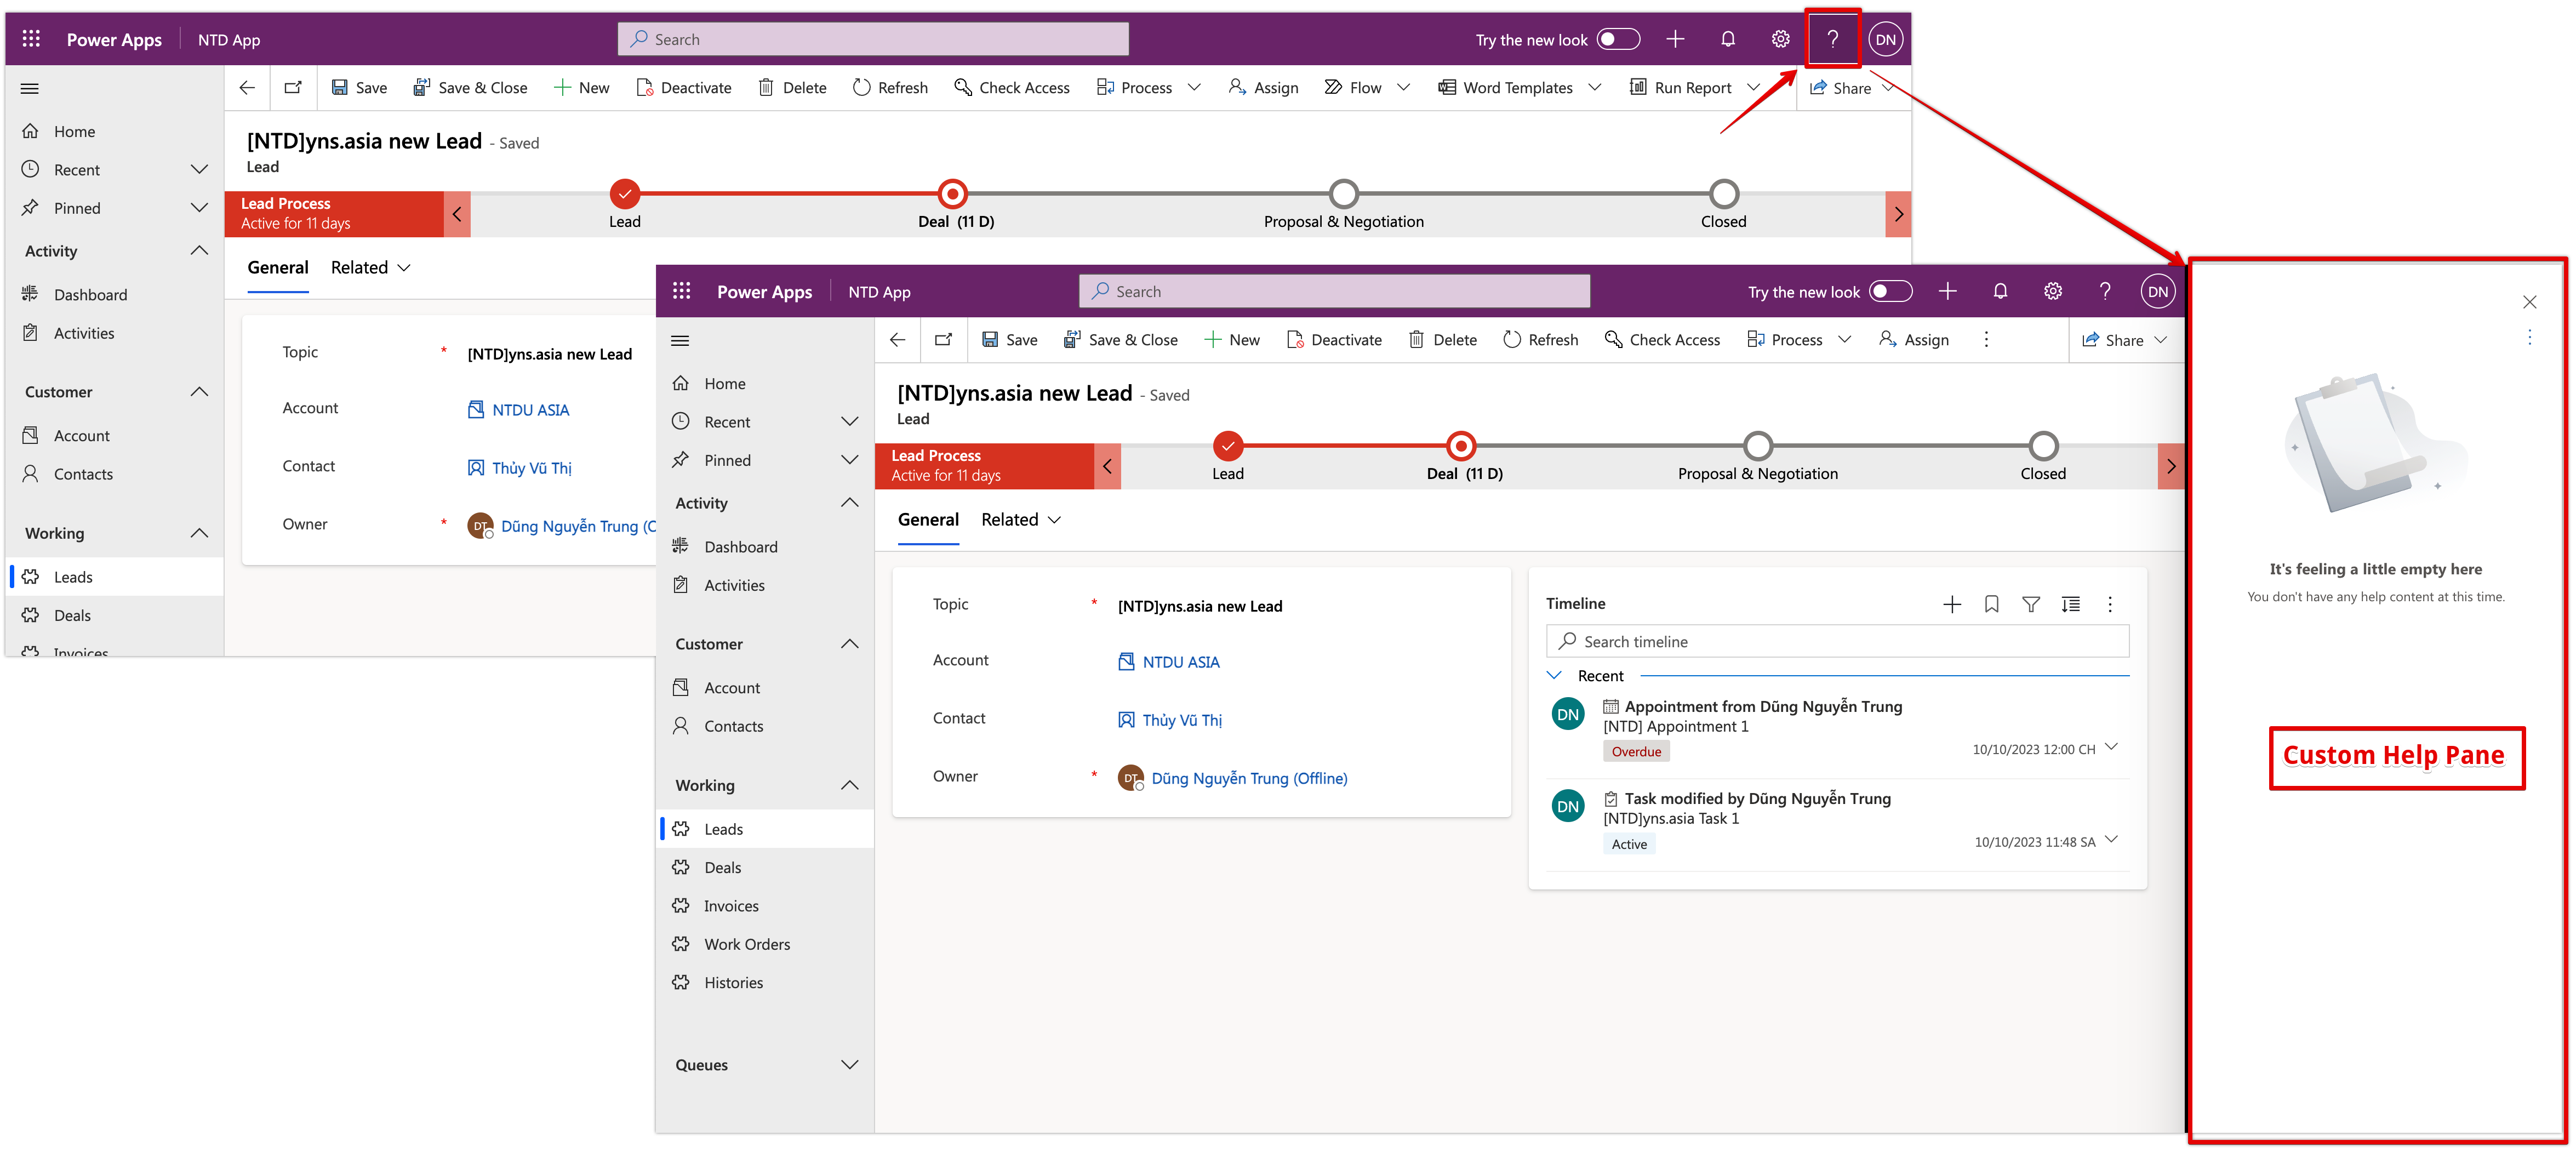Open the settings gear in top header
The width and height of the screenshot is (2576, 1152).
pos(1780,39)
